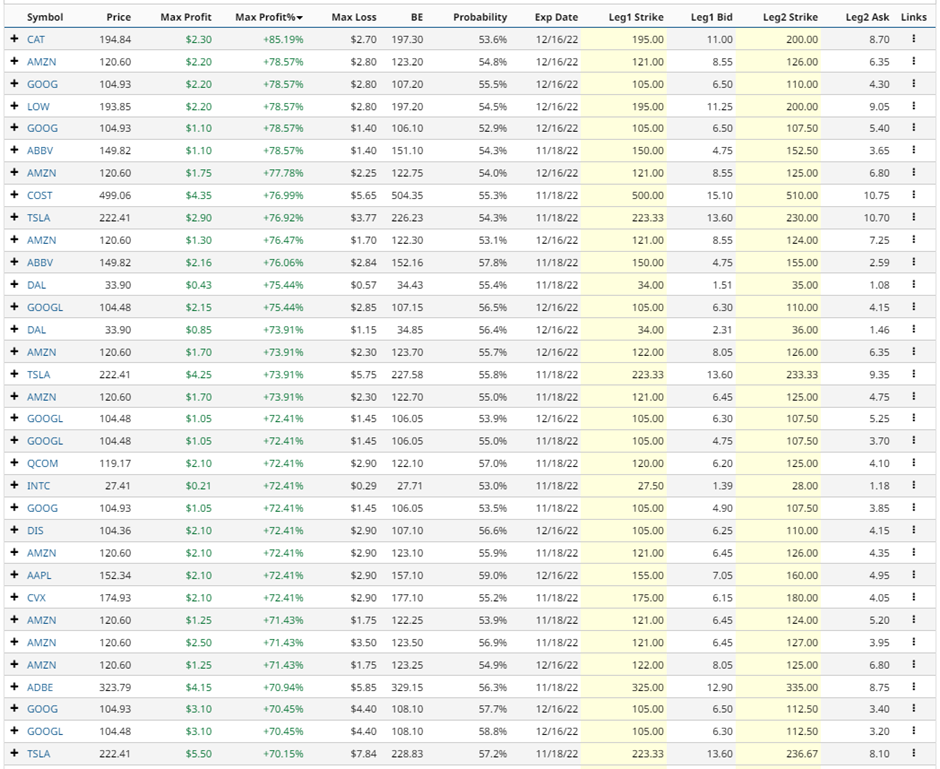Viewport: 940px width, 769px height.
Task: Open the COST symbol link
Action: click(40, 195)
